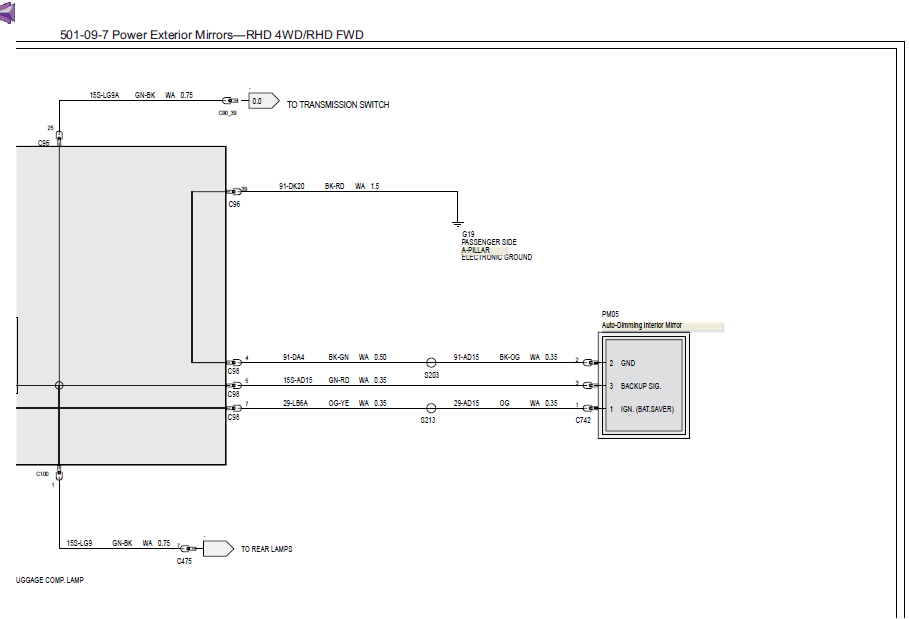Click the purple back arrow icon
This screenshot has width=909, height=619.
click(x=6, y=13)
